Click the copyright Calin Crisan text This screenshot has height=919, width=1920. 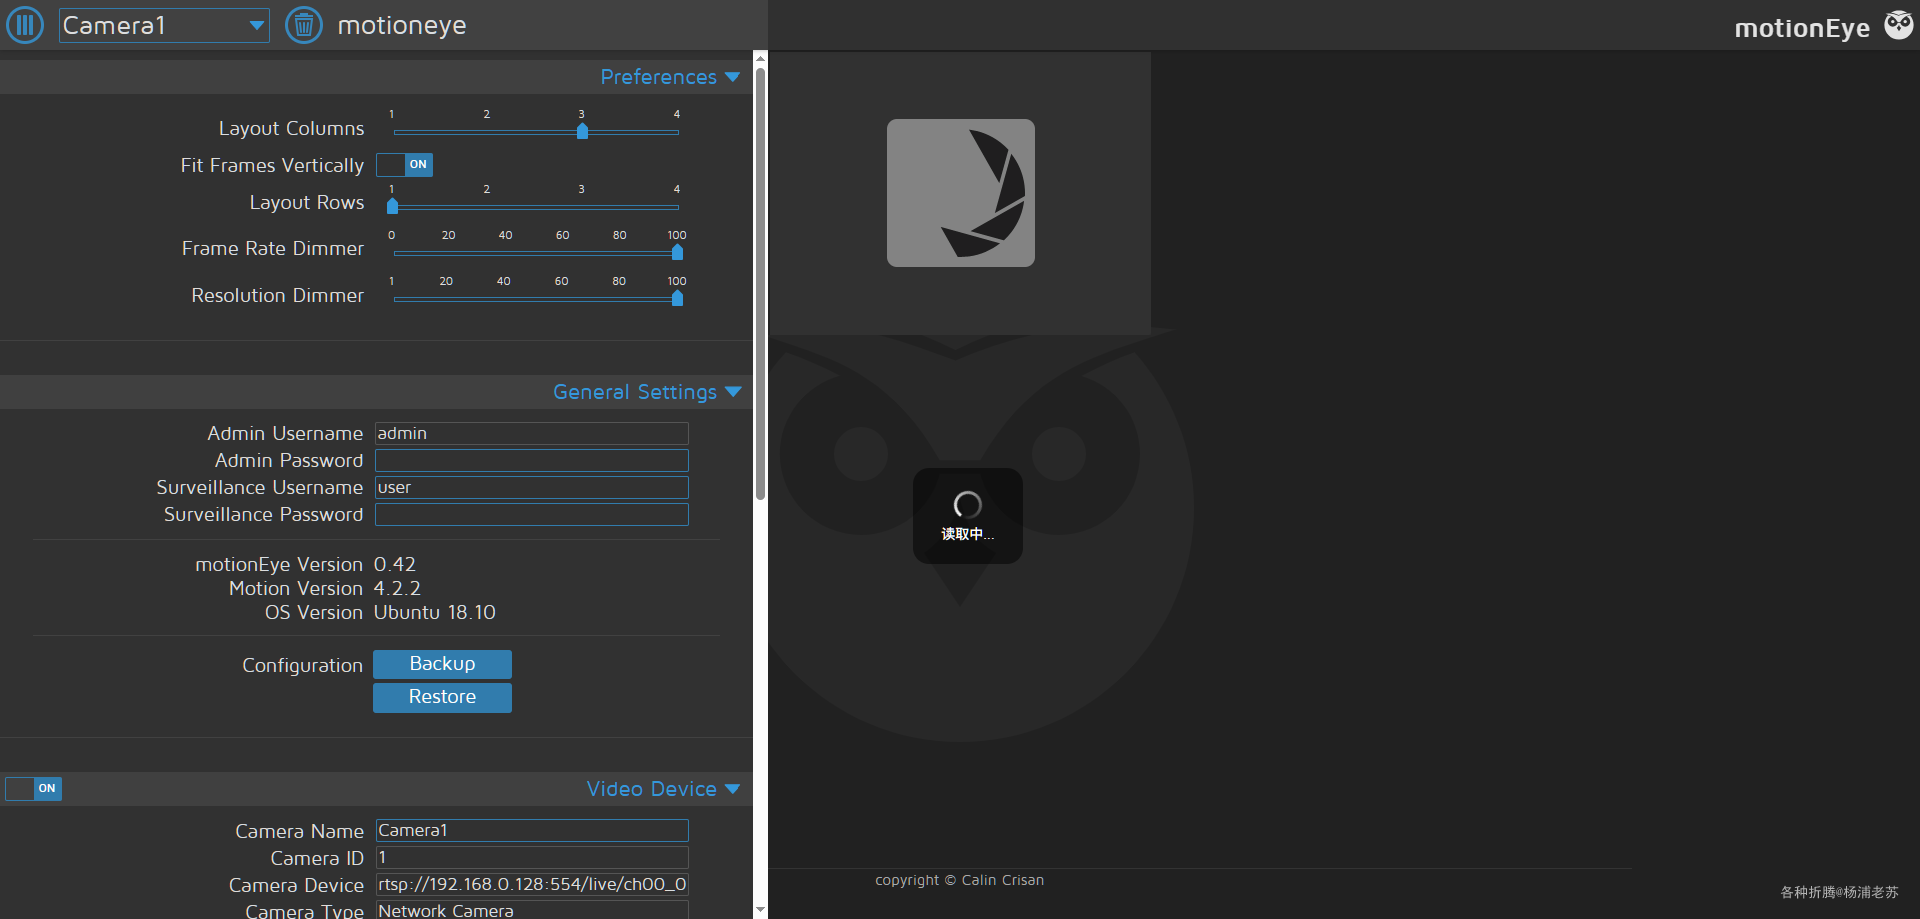coord(959,880)
